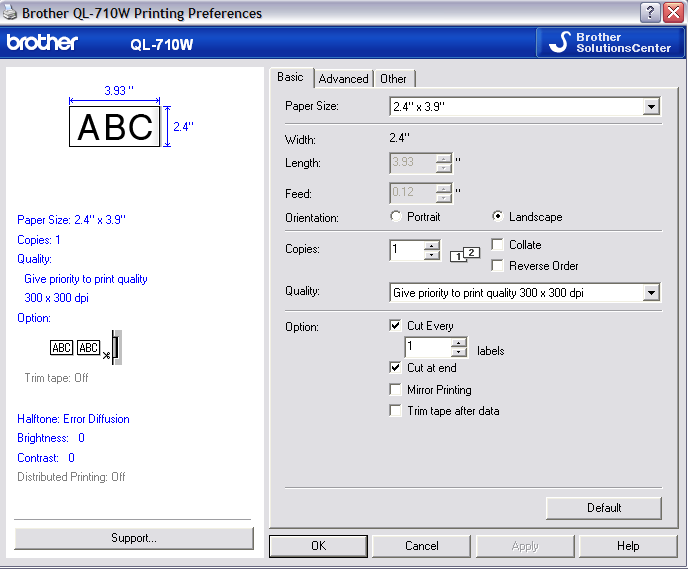Increase Cut Every labels count
The width and height of the screenshot is (688, 569).
pyautogui.click(x=459, y=343)
